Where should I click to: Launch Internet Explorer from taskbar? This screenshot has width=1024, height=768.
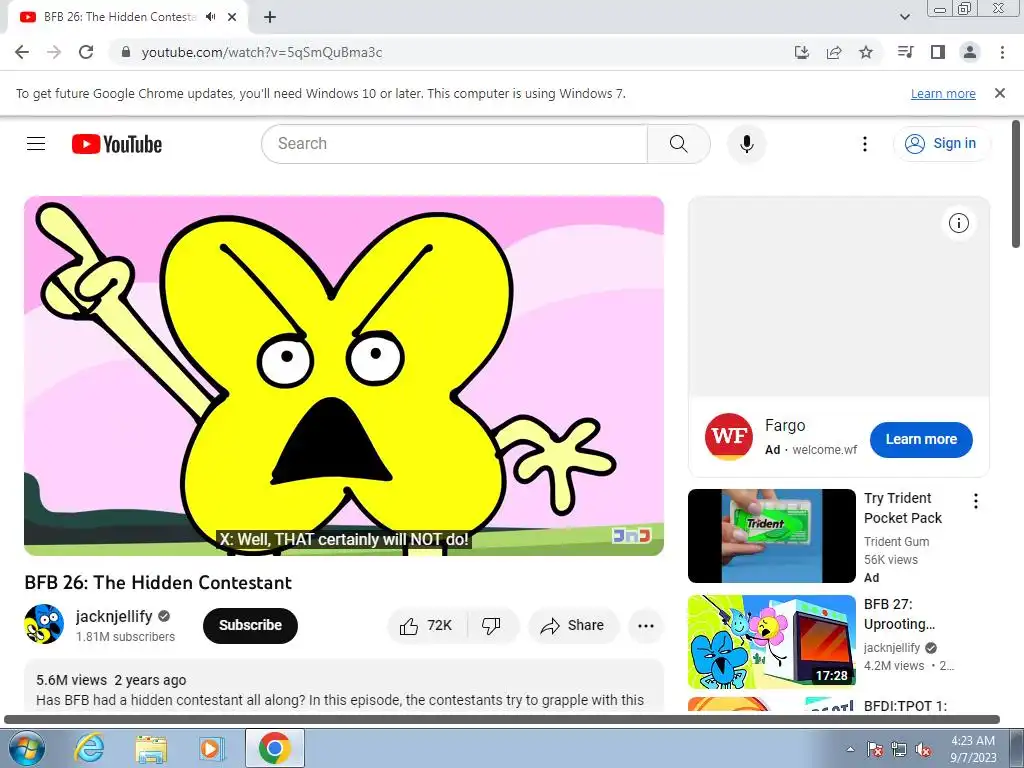[x=89, y=748]
